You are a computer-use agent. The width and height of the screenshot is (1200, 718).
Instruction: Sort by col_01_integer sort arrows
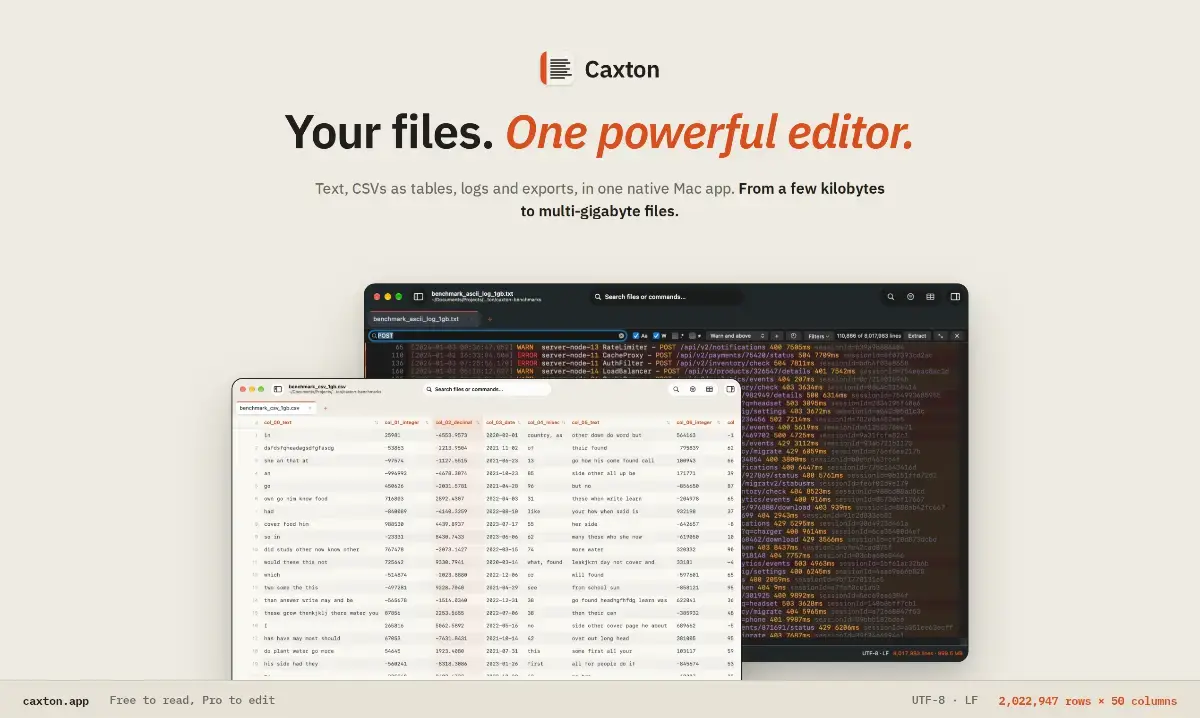pyautogui.click(x=426, y=422)
